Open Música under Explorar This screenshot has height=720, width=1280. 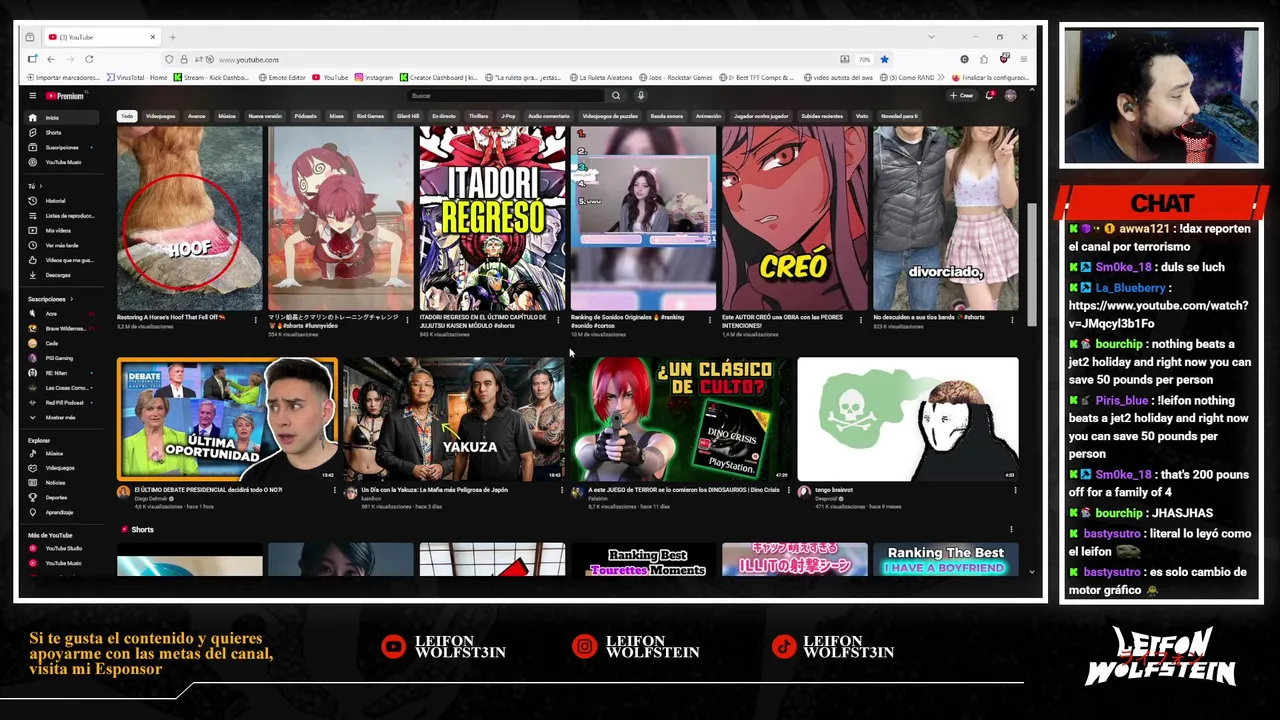pyautogui.click(x=60, y=454)
